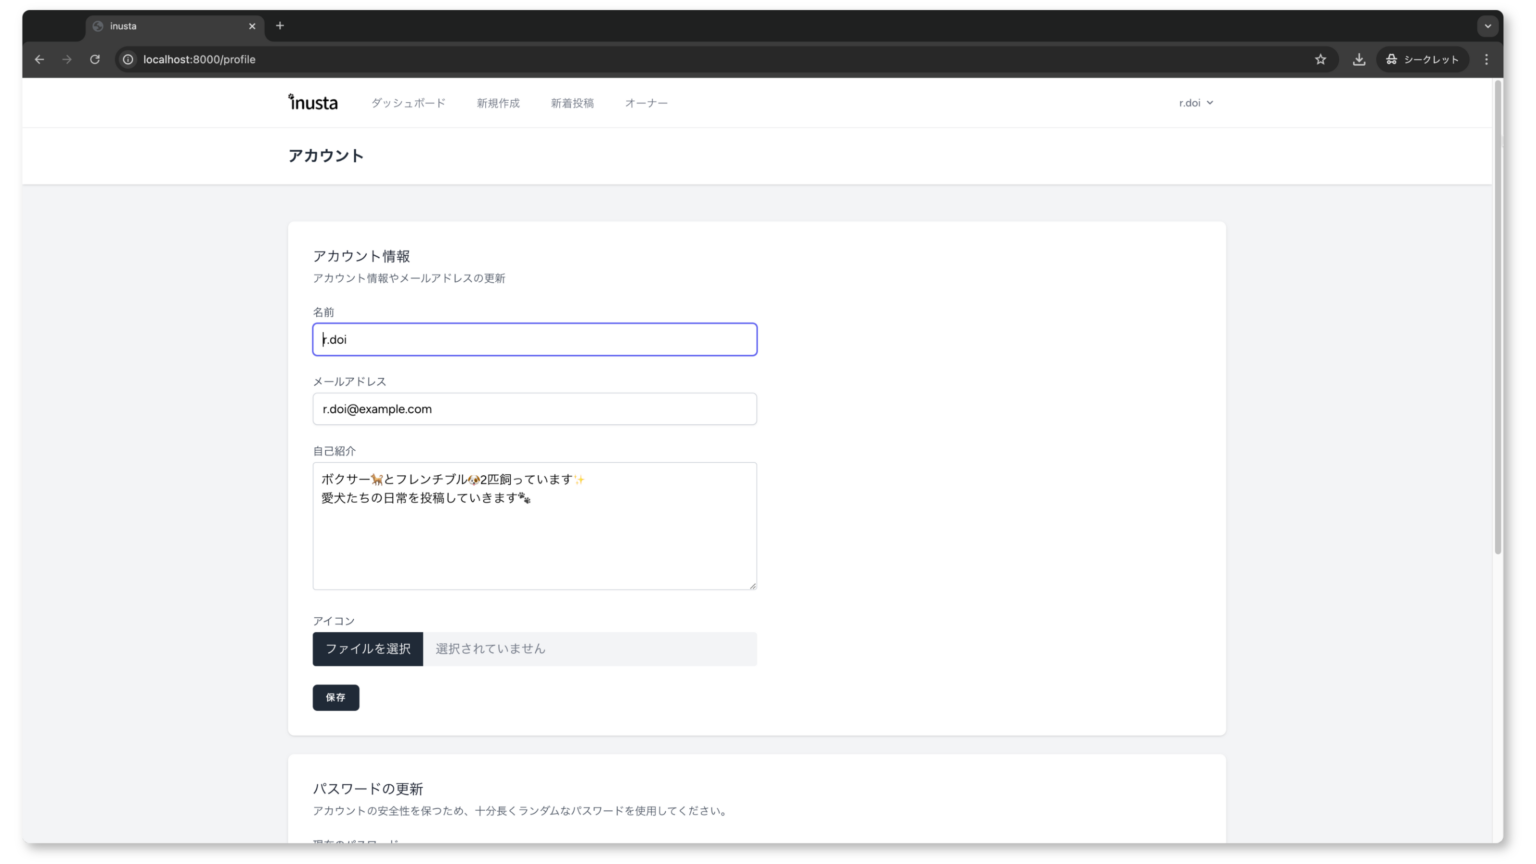Image resolution: width=1536 pixels, height=864 pixels.
Task: Click the site info icon in address bar
Action: [x=128, y=60]
